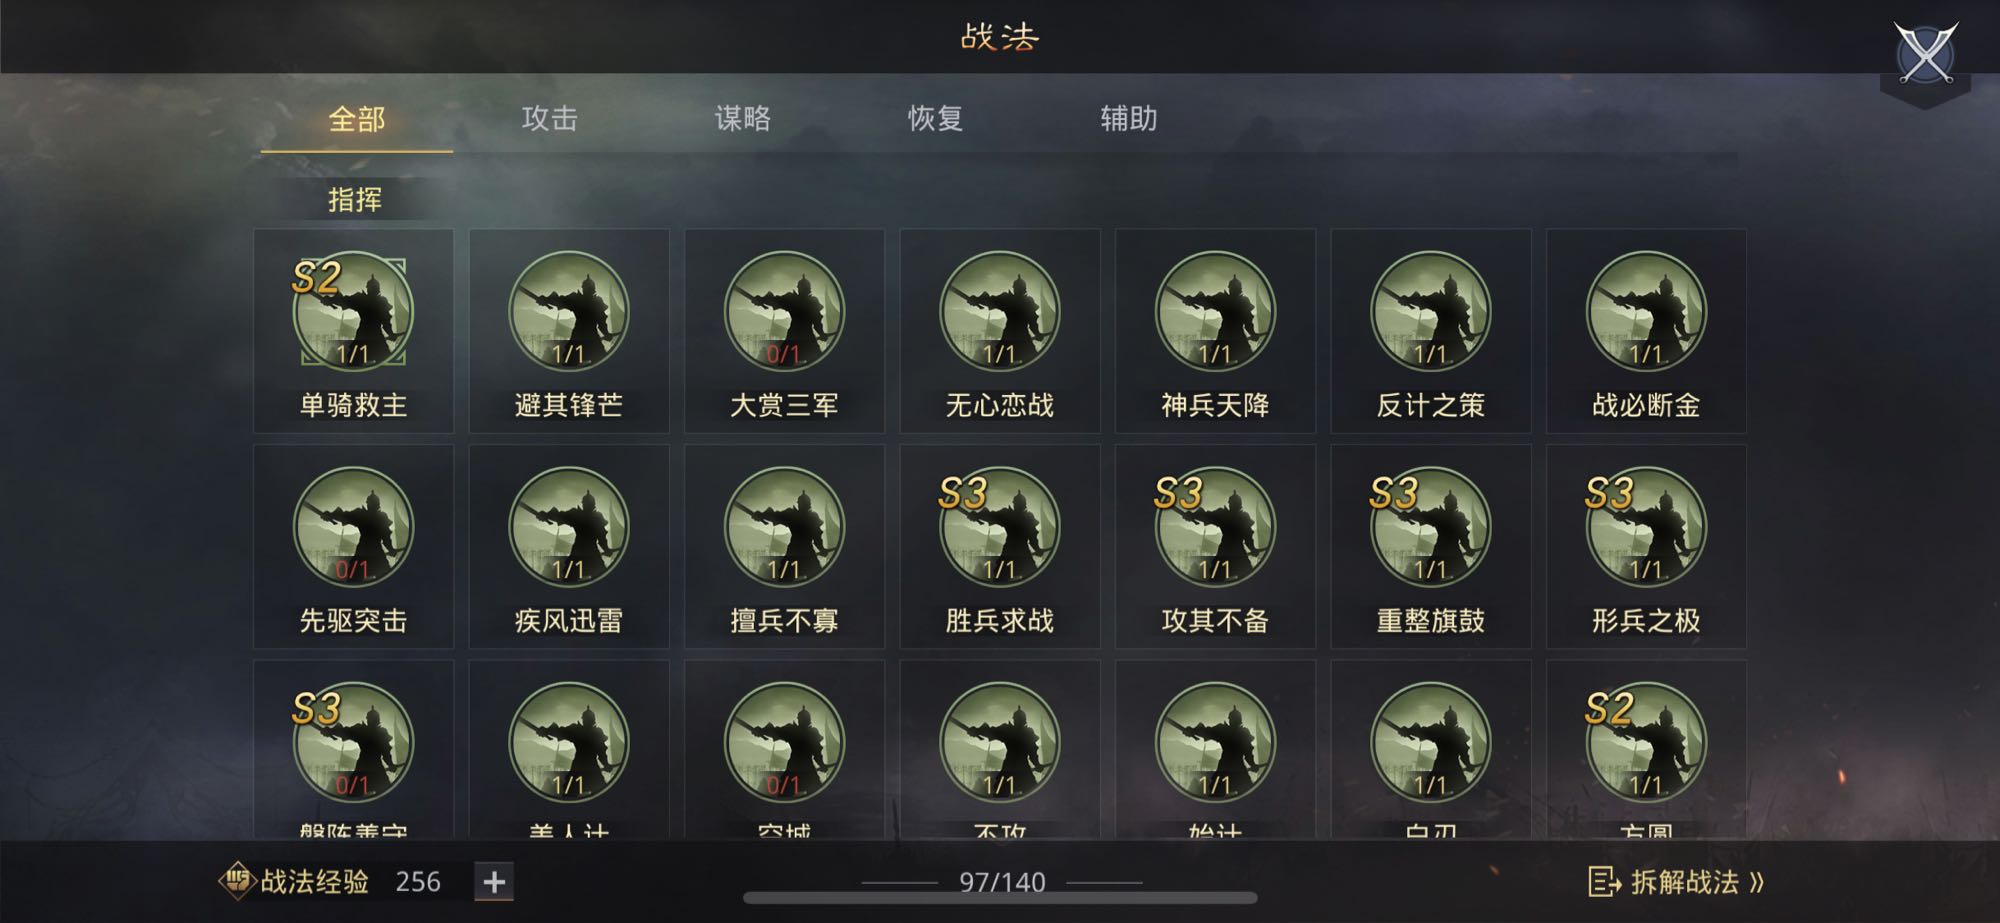Close the tactics screen with crossed swords
The width and height of the screenshot is (2000, 923).
click(x=1925, y=53)
